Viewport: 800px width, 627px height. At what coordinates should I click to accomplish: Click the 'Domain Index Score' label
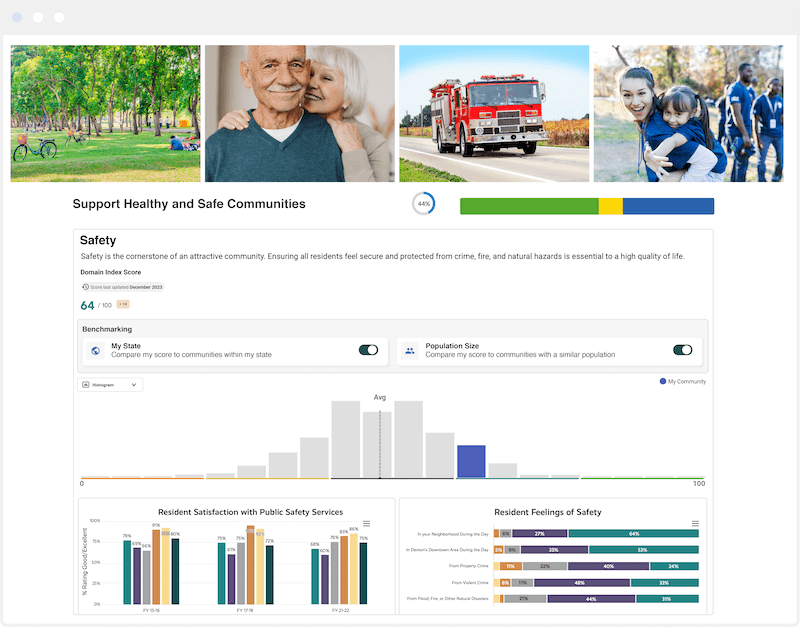[111, 272]
